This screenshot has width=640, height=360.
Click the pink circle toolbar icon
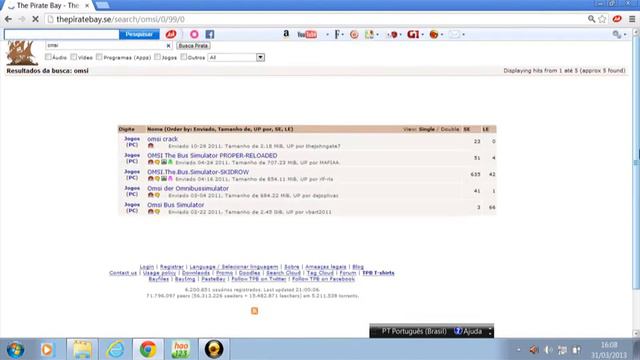(194, 34)
